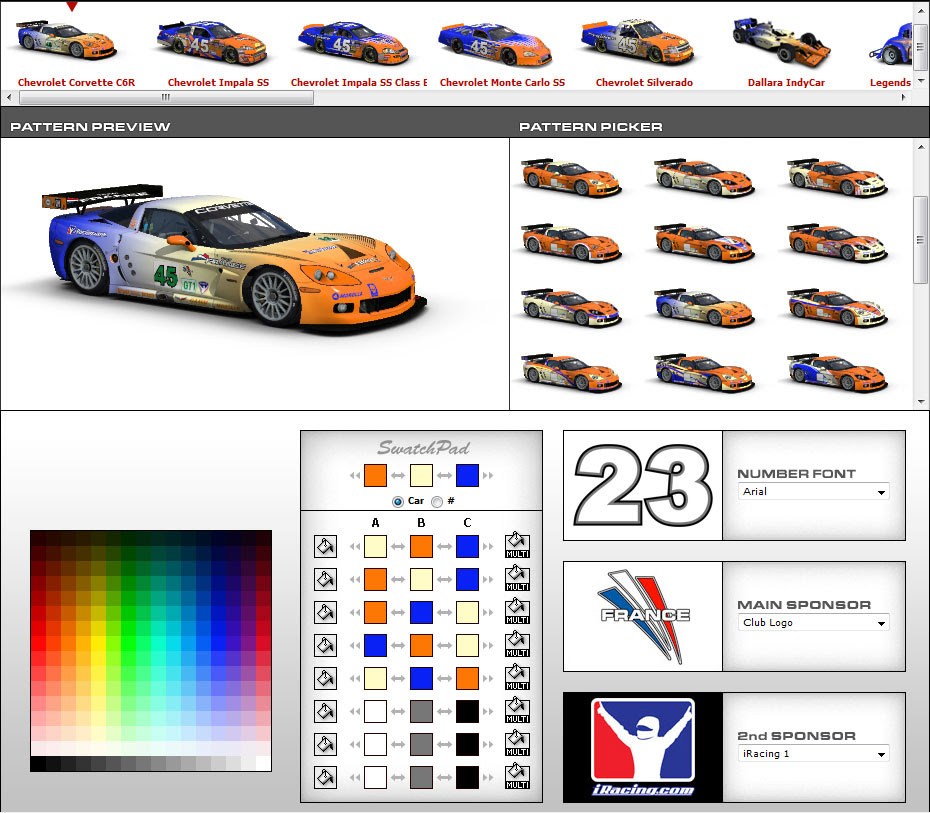Click car list scroll left arrow
This screenshot has height=813, width=930.
9,97
